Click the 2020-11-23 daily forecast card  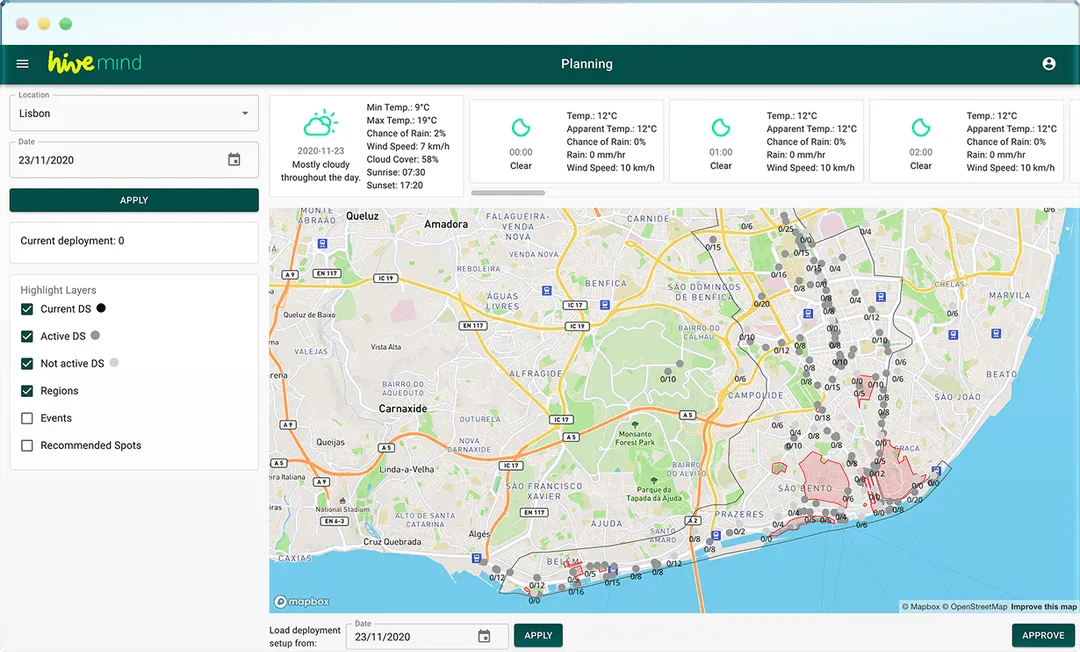pos(366,146)
